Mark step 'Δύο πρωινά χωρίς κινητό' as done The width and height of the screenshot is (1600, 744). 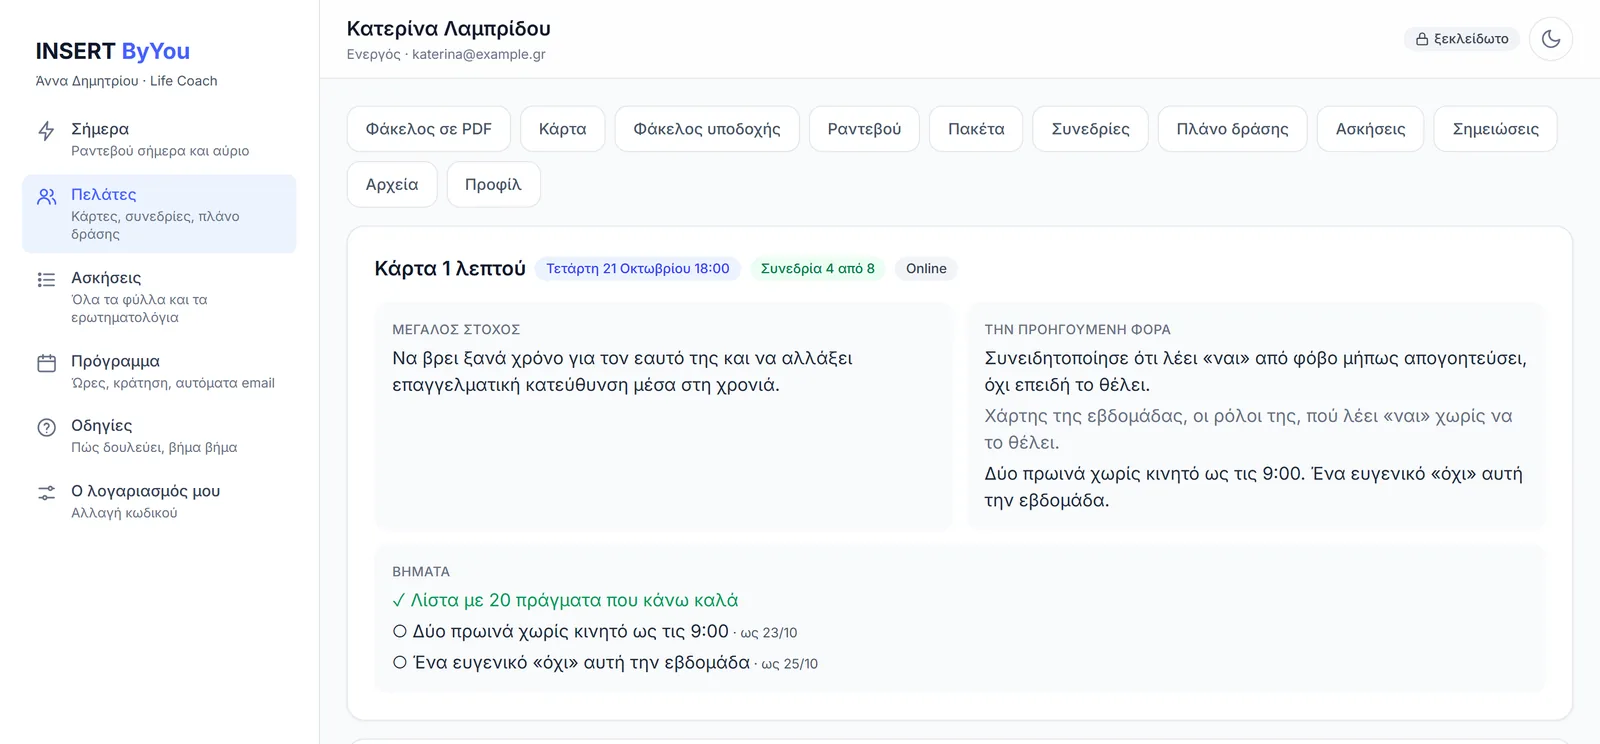pos(400,631)
